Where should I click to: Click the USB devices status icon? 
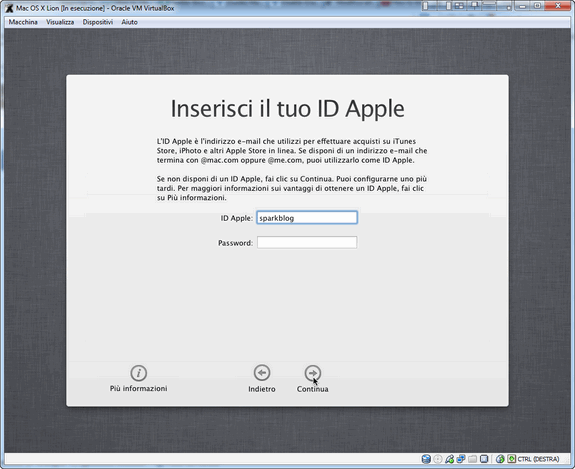450,459
